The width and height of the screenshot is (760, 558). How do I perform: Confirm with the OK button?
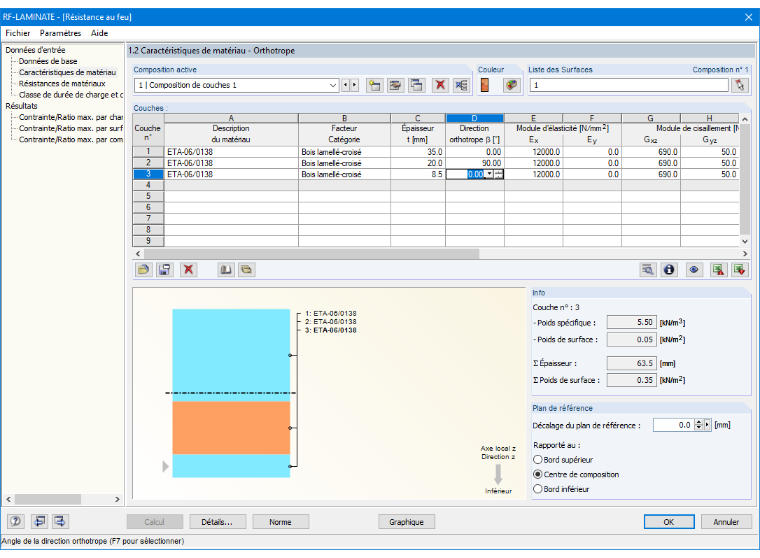[x=669, y=522]
